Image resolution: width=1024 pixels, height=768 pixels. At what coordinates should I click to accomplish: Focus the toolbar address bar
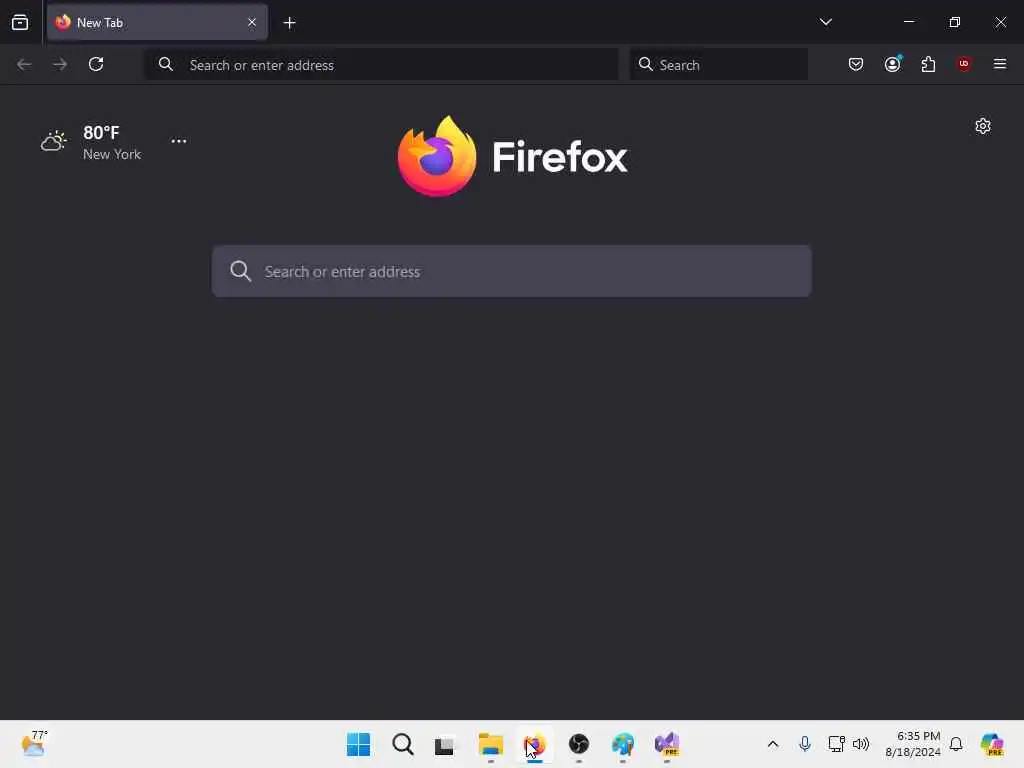pyautogui.click(x=381, y=65)
